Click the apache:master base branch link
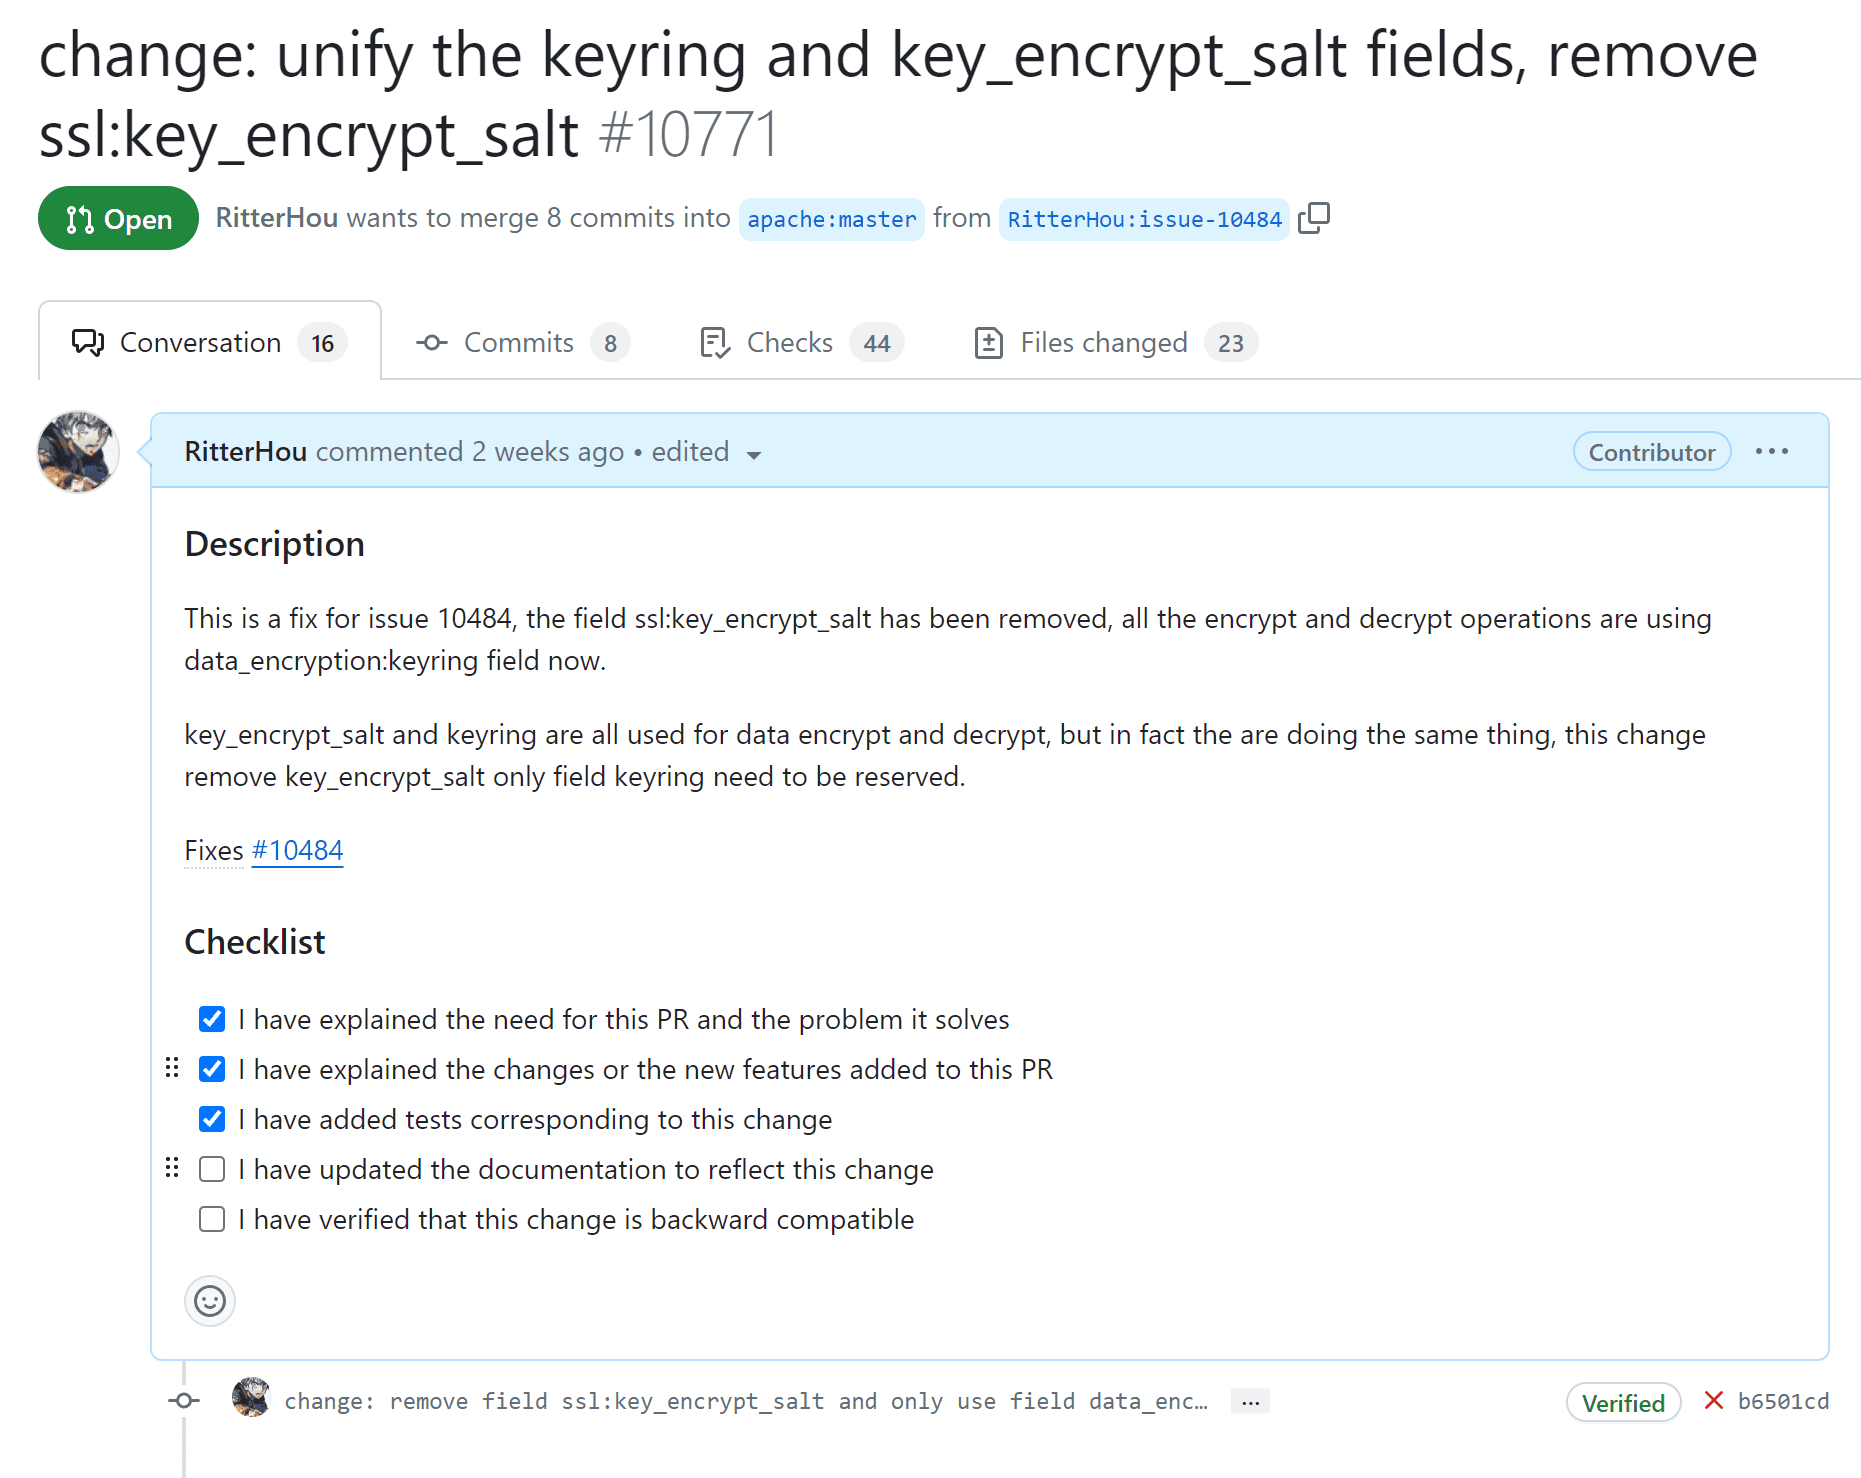The width and height of the screenshot is (1861, 1478). pyautogui.click(x=832, y=219)
